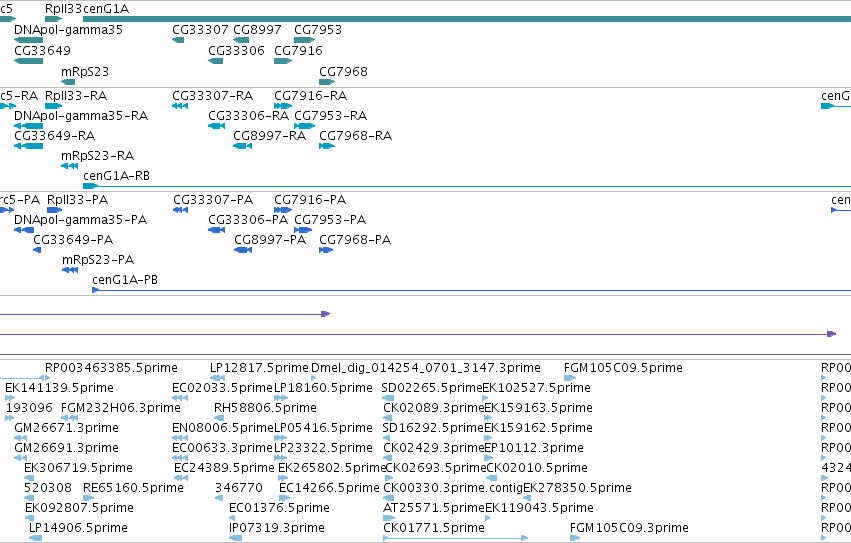This screenshot has width=851, height=543.
Task: Select the DNApol-gamma35 gene feature
Action: (x=28, y=40)
